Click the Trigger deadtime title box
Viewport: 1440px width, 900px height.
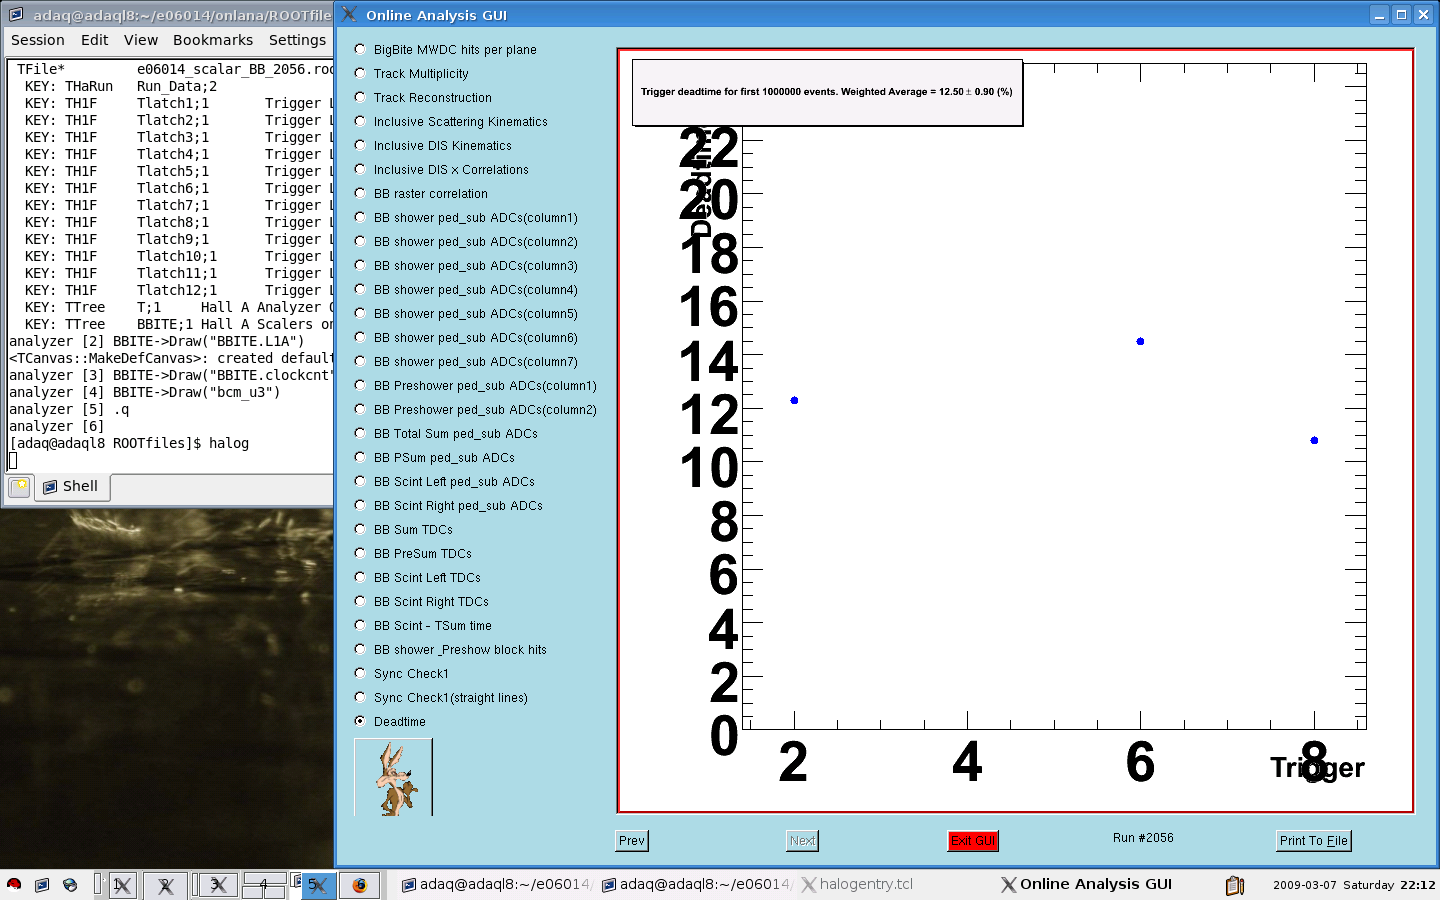tap(827, 92)
